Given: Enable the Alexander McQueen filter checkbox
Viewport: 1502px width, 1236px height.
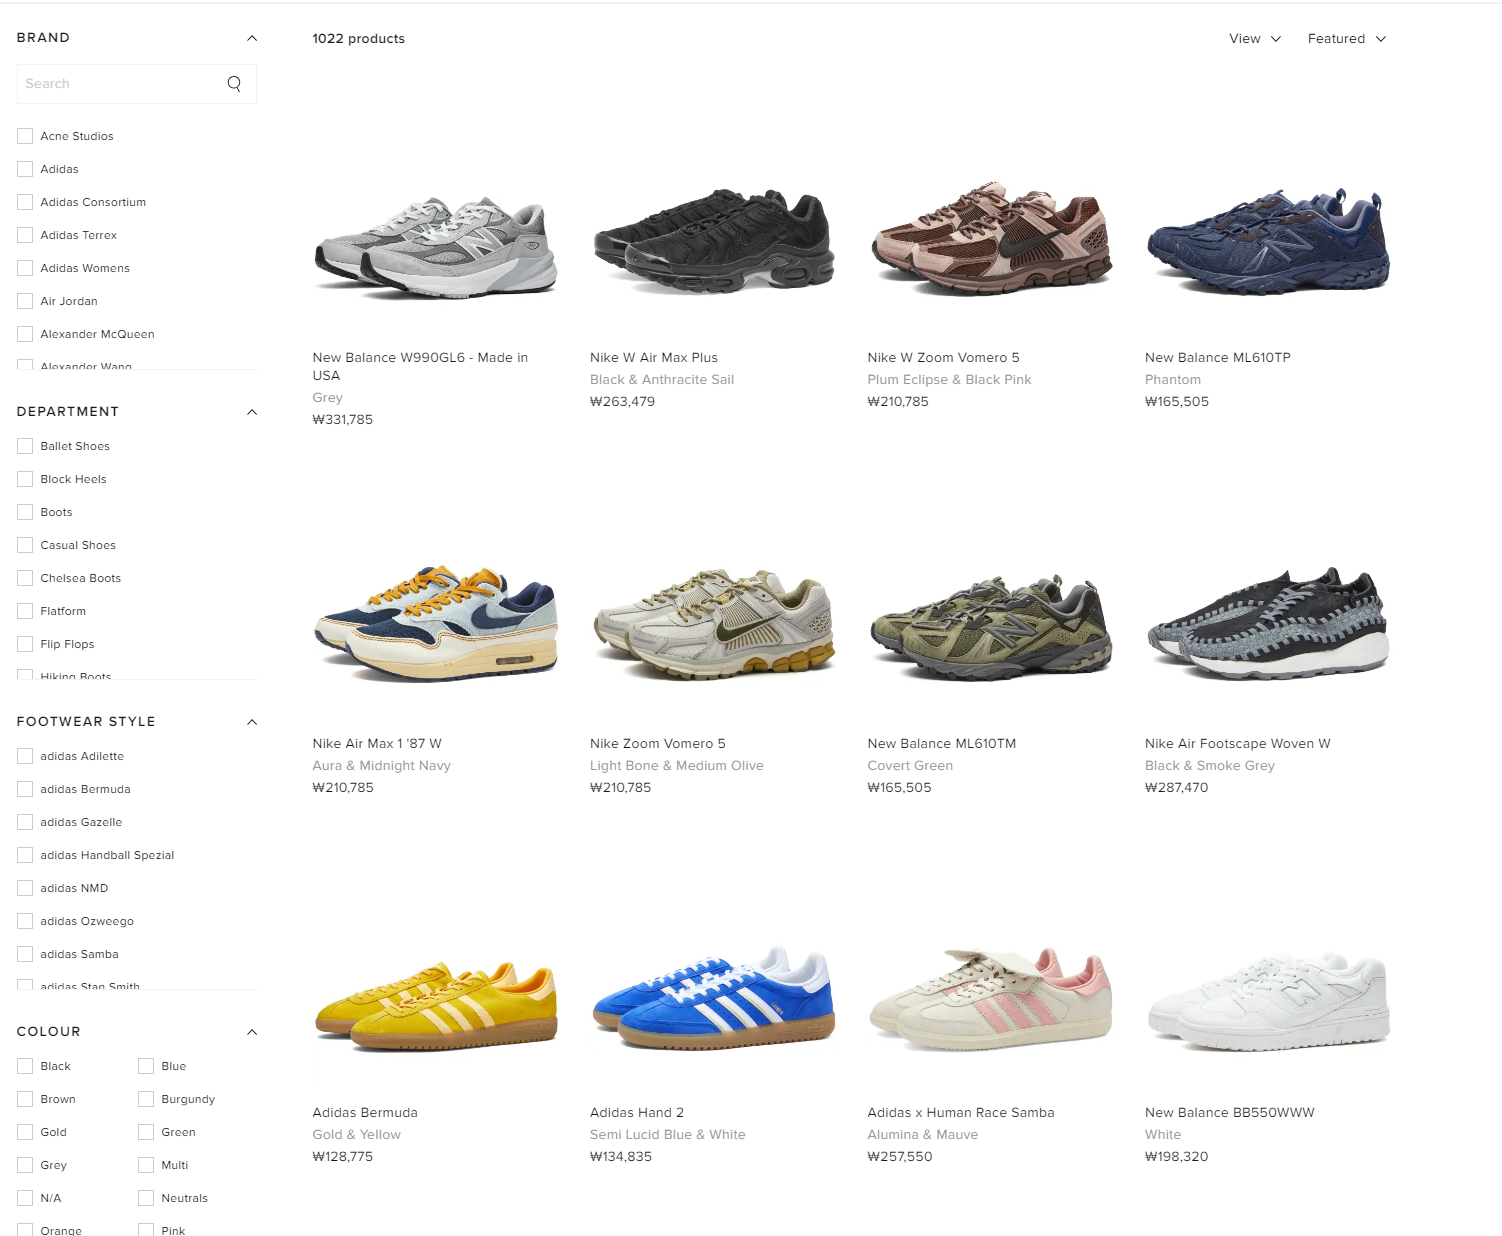Looking at the screenshot, I should 25,334.
